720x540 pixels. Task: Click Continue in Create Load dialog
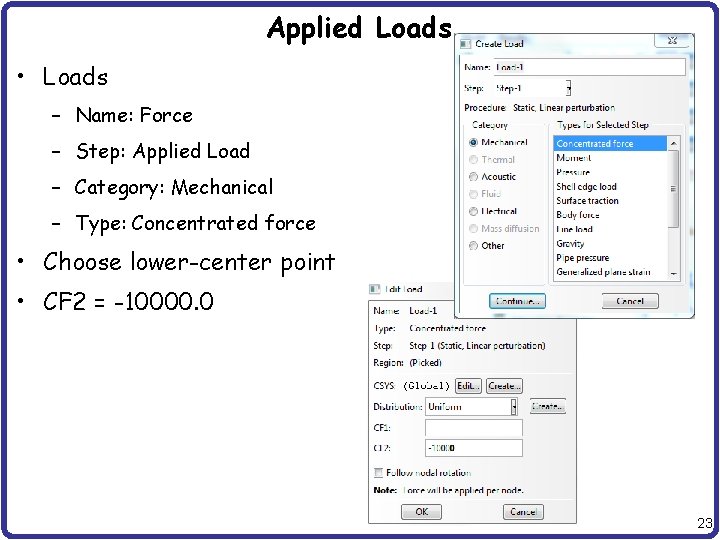coord(518,301)
